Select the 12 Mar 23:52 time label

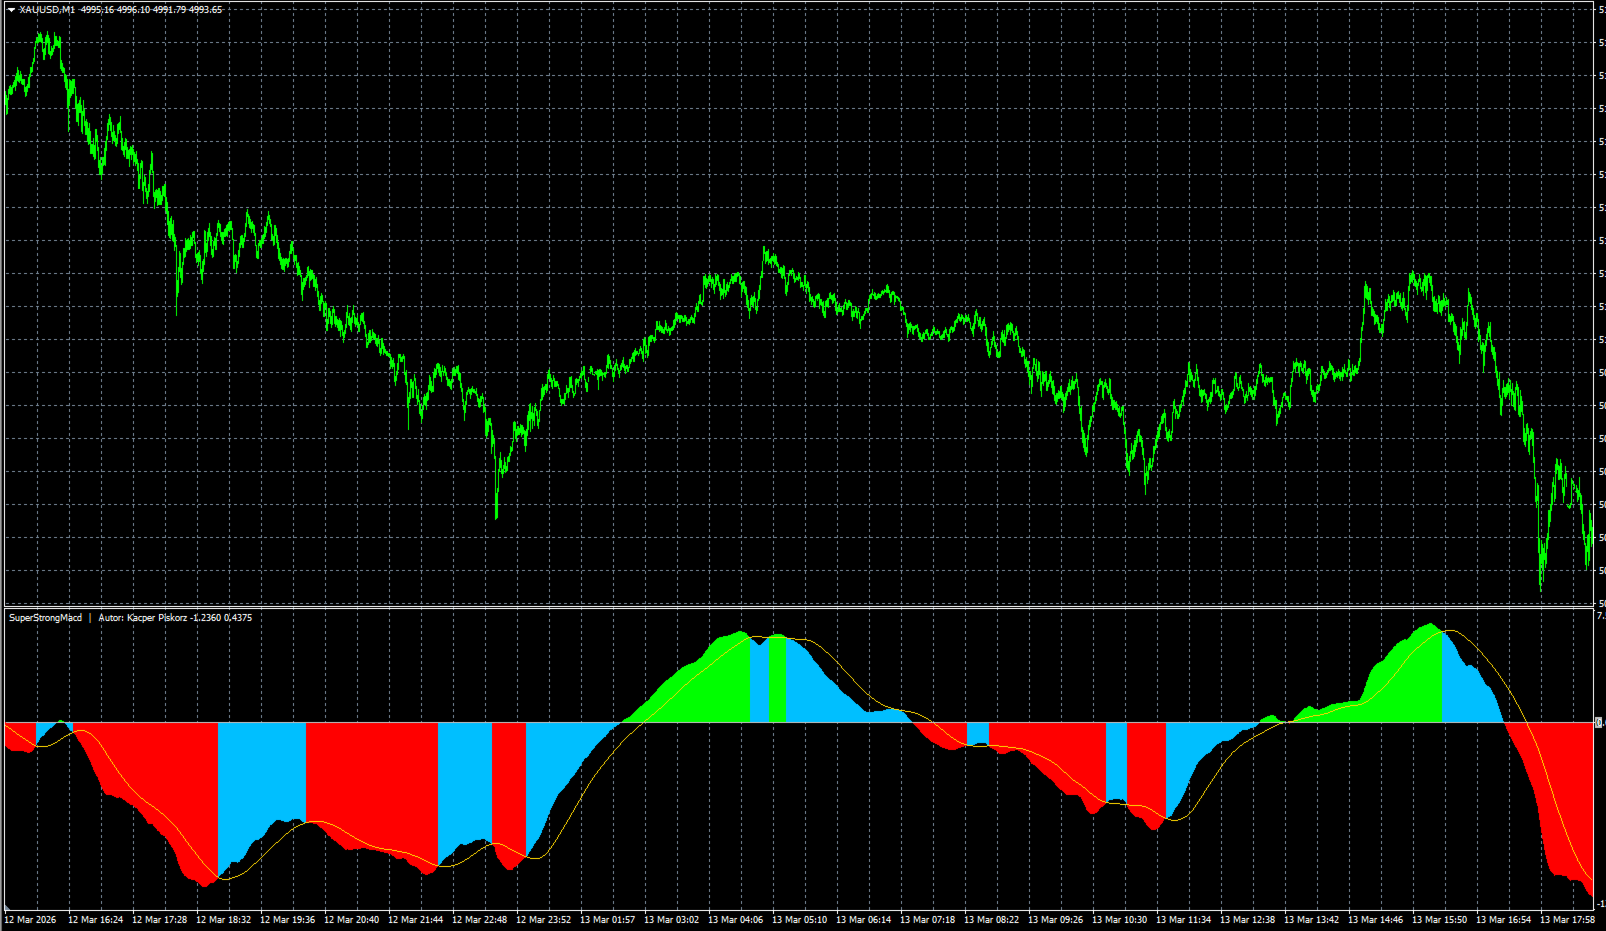click(x=543, y=920)
